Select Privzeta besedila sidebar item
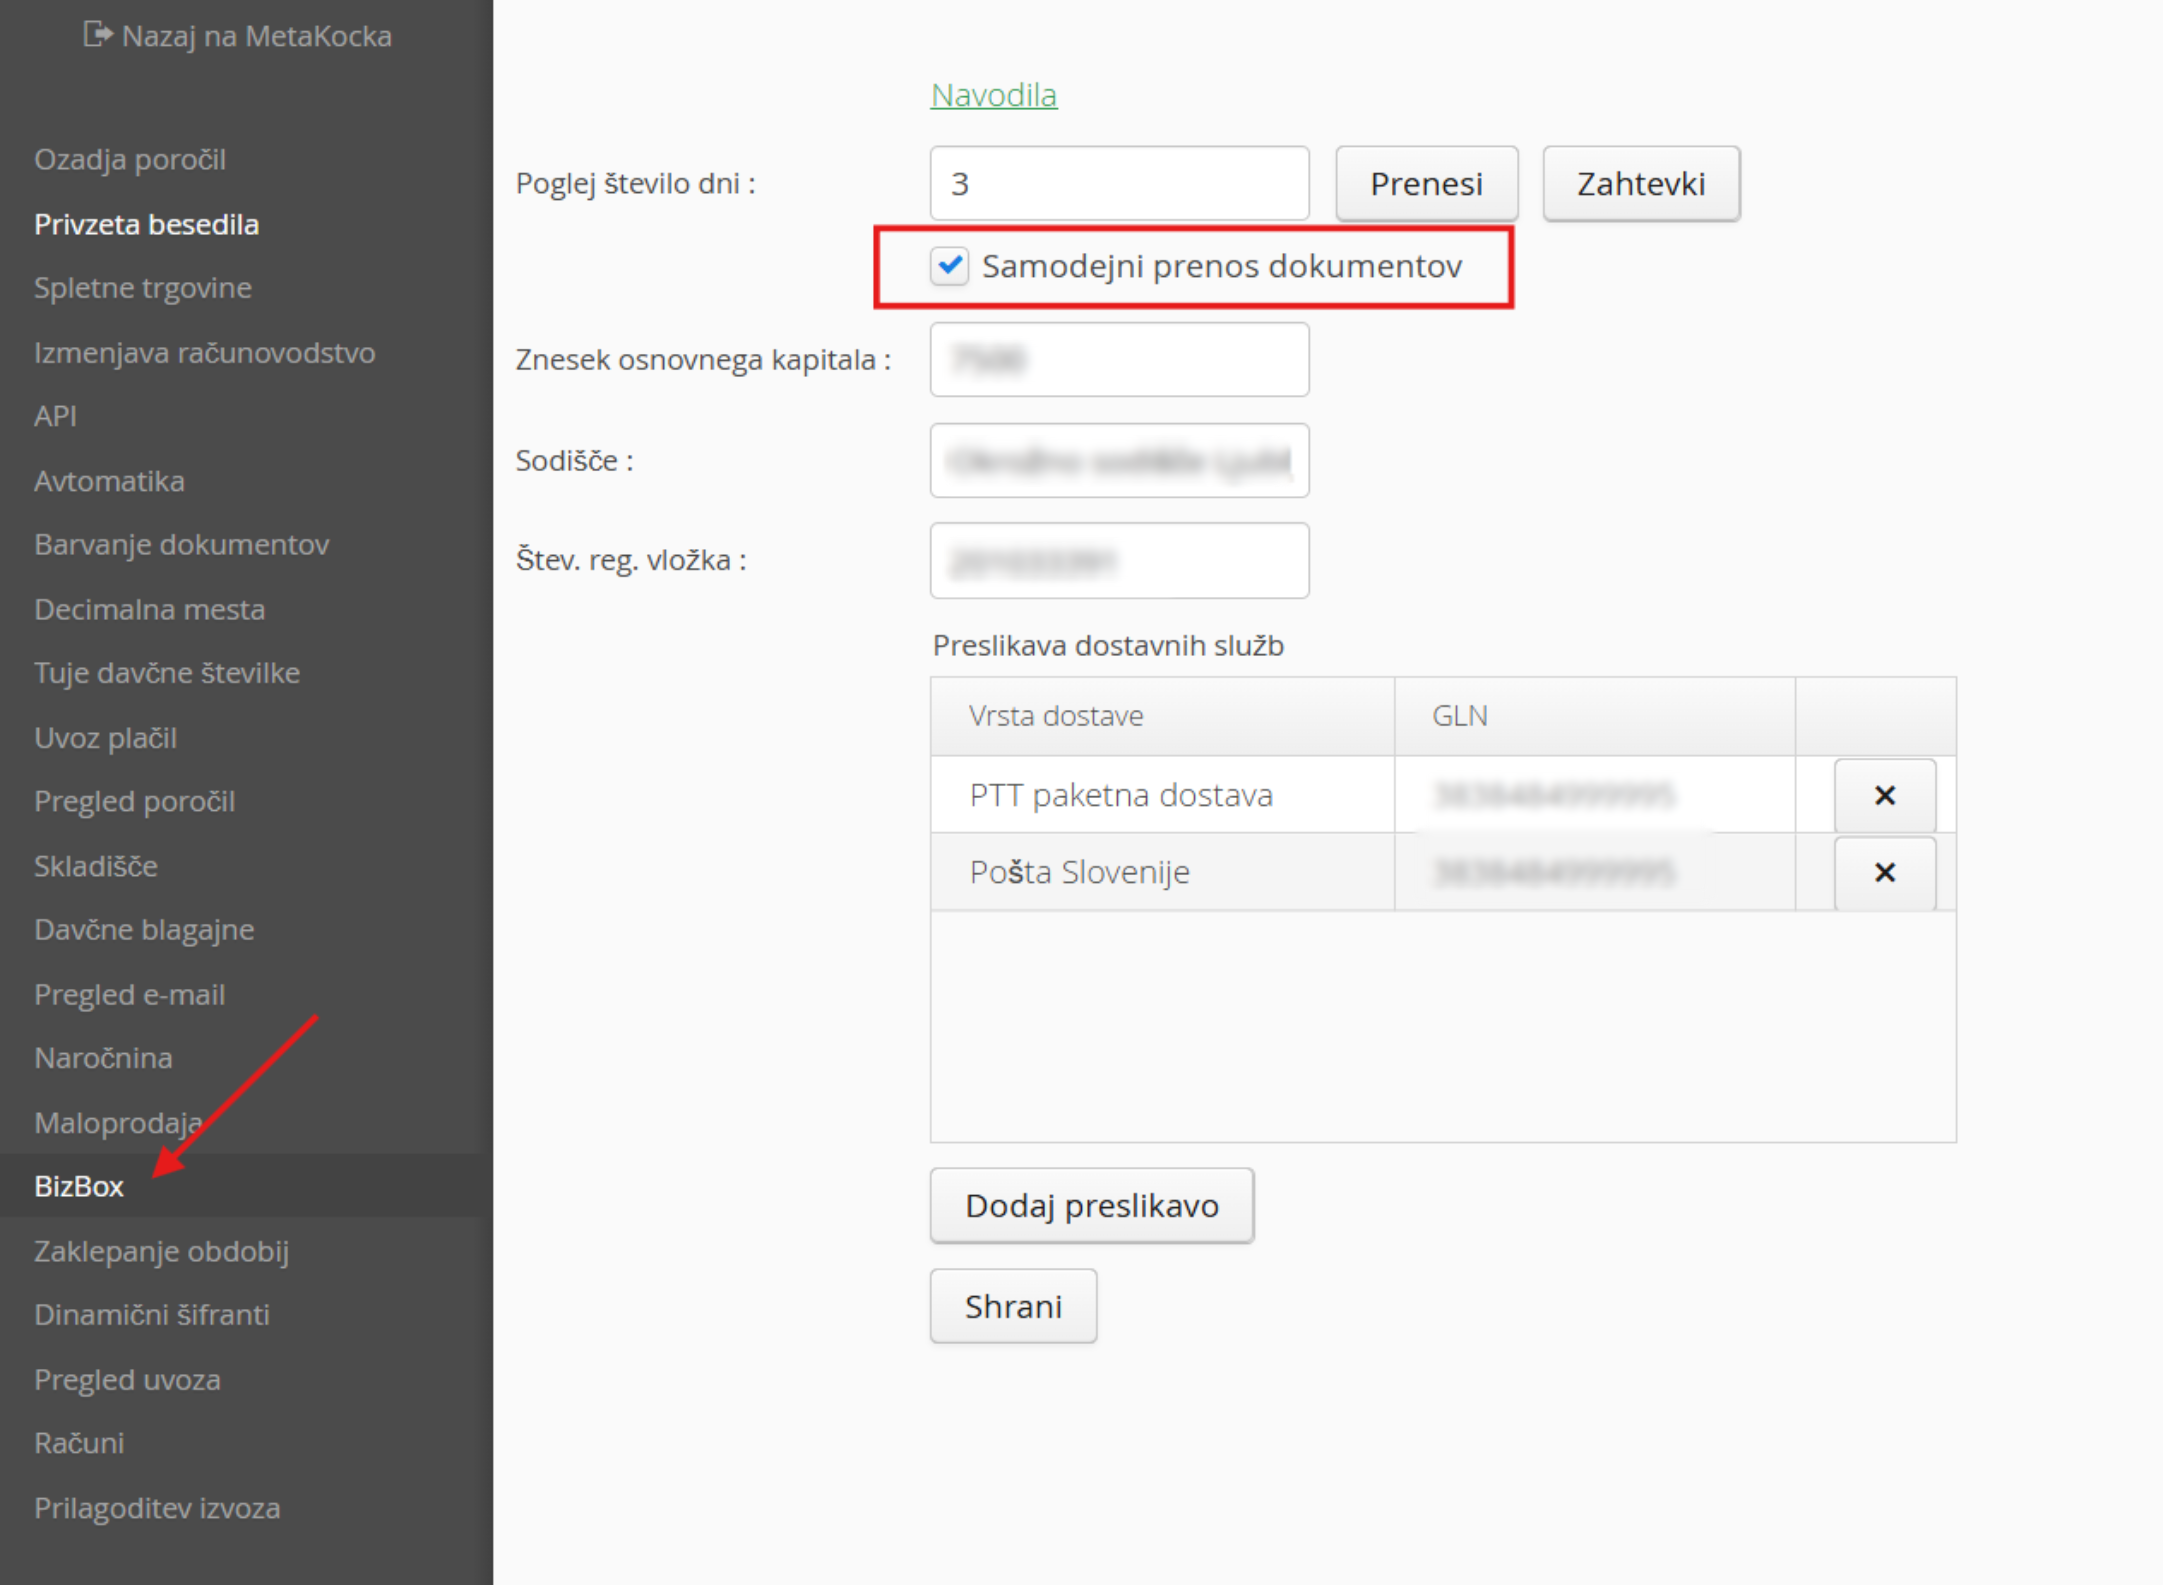This screenshot has height=1585, width=2163. (146, 224)
